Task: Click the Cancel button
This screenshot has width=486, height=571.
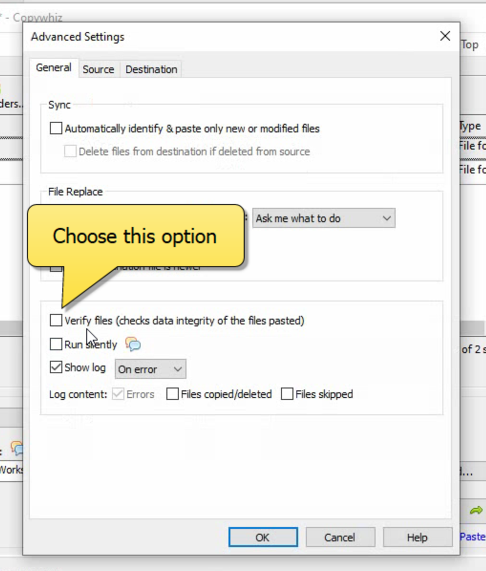Action: [340, 537]
